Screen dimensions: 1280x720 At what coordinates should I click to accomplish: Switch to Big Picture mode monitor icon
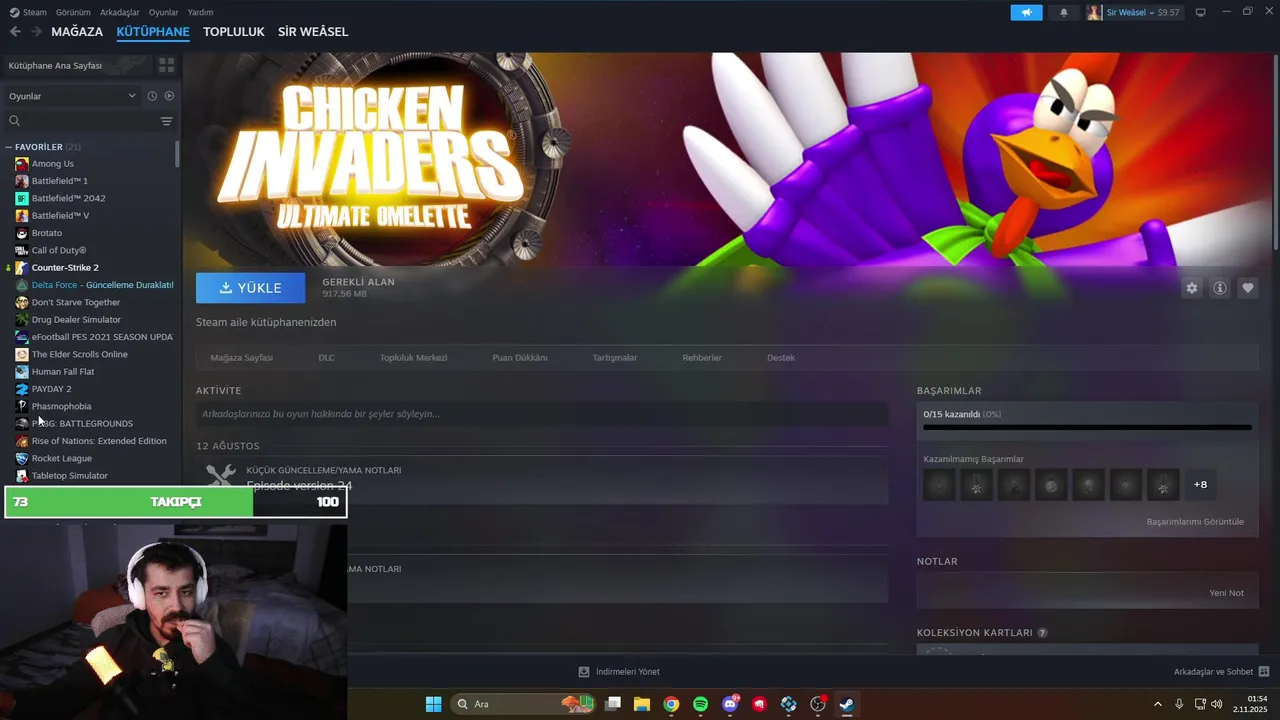pyautogui.click(x=1200, y=12)
